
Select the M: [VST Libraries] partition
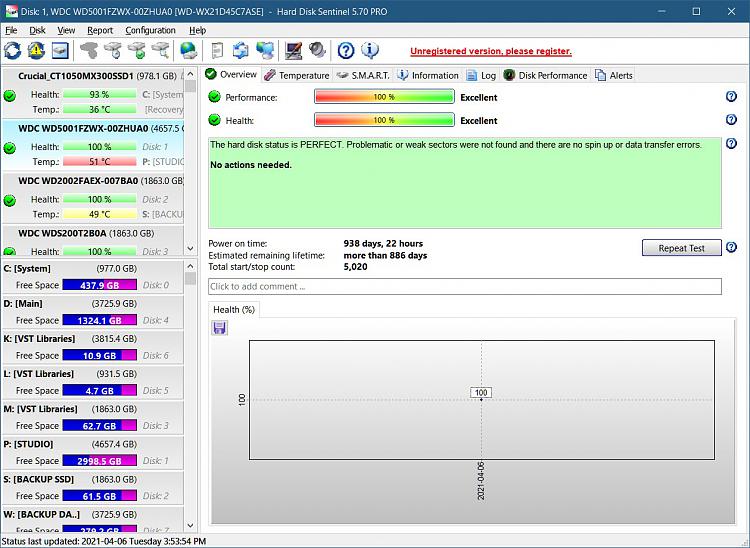(93, 417)
